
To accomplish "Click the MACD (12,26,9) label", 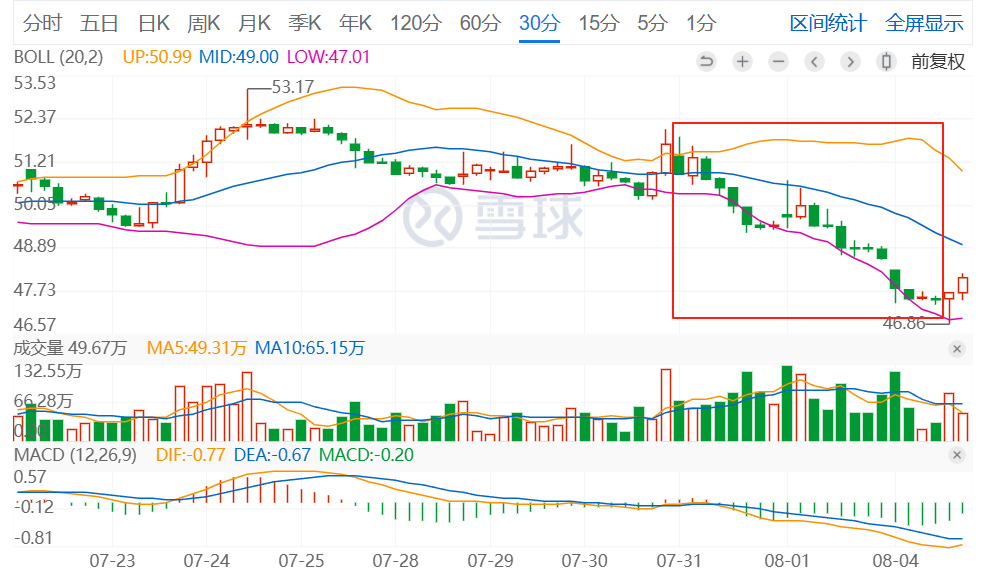I will (x=75, y=455).
